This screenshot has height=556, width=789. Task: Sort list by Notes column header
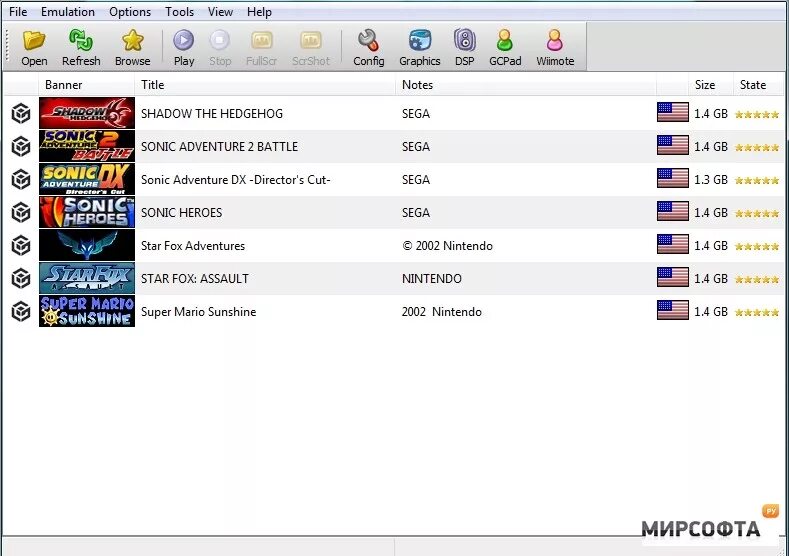point(526,85)
